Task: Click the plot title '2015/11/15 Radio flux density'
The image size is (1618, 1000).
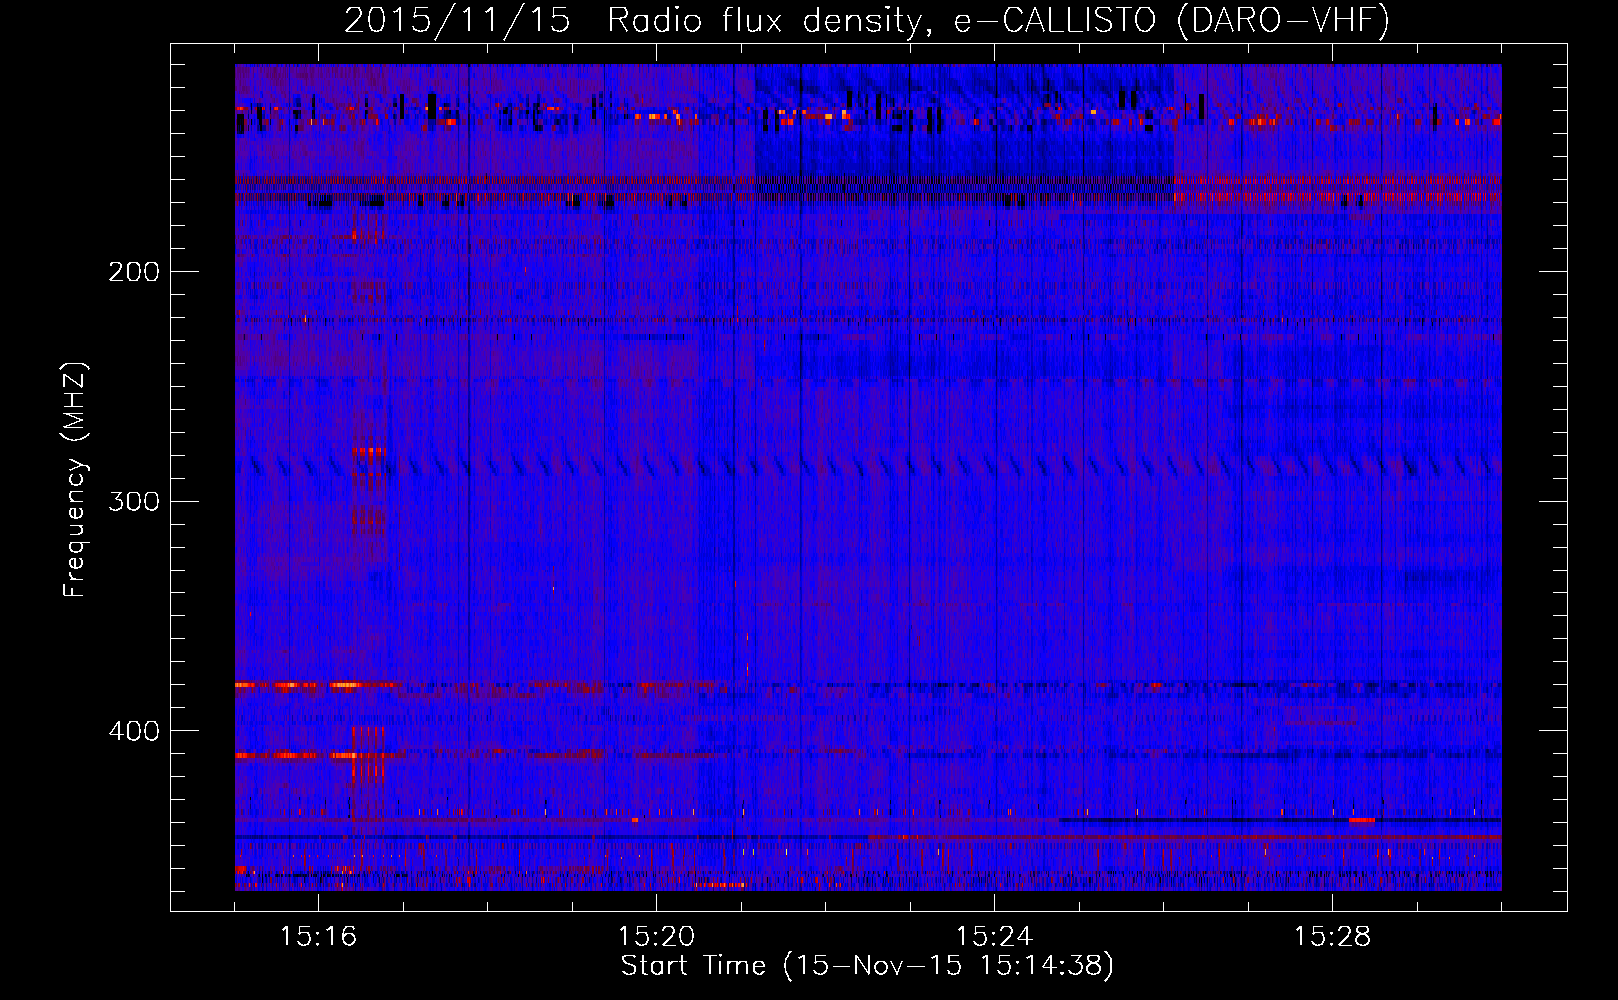Action: point(632,20)
